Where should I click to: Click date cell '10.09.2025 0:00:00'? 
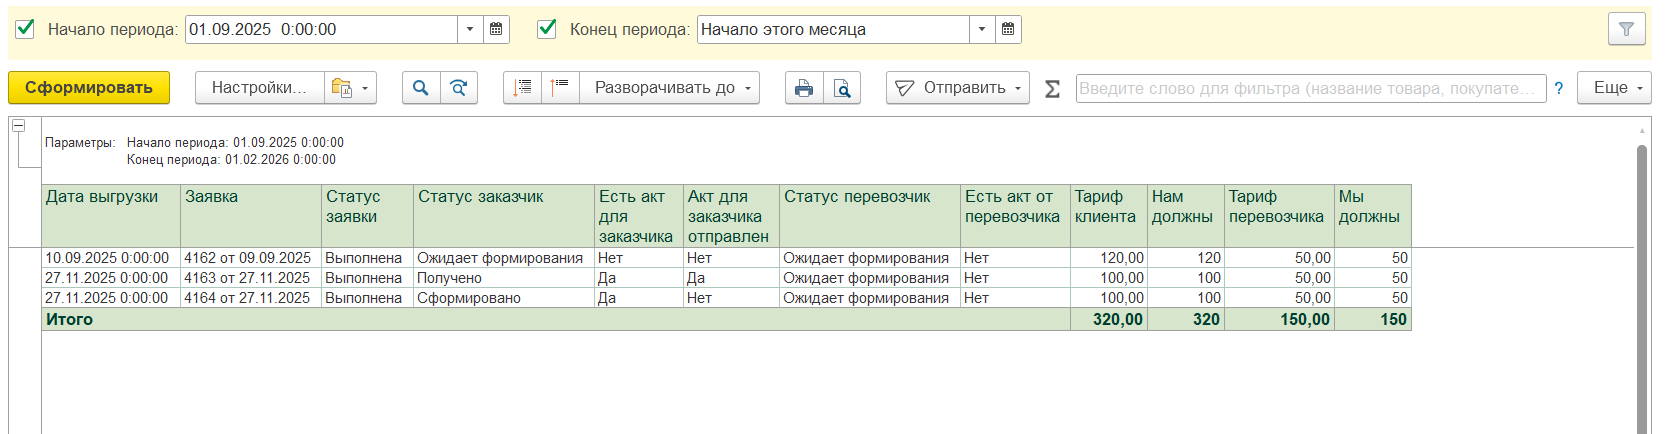point(111,258)
